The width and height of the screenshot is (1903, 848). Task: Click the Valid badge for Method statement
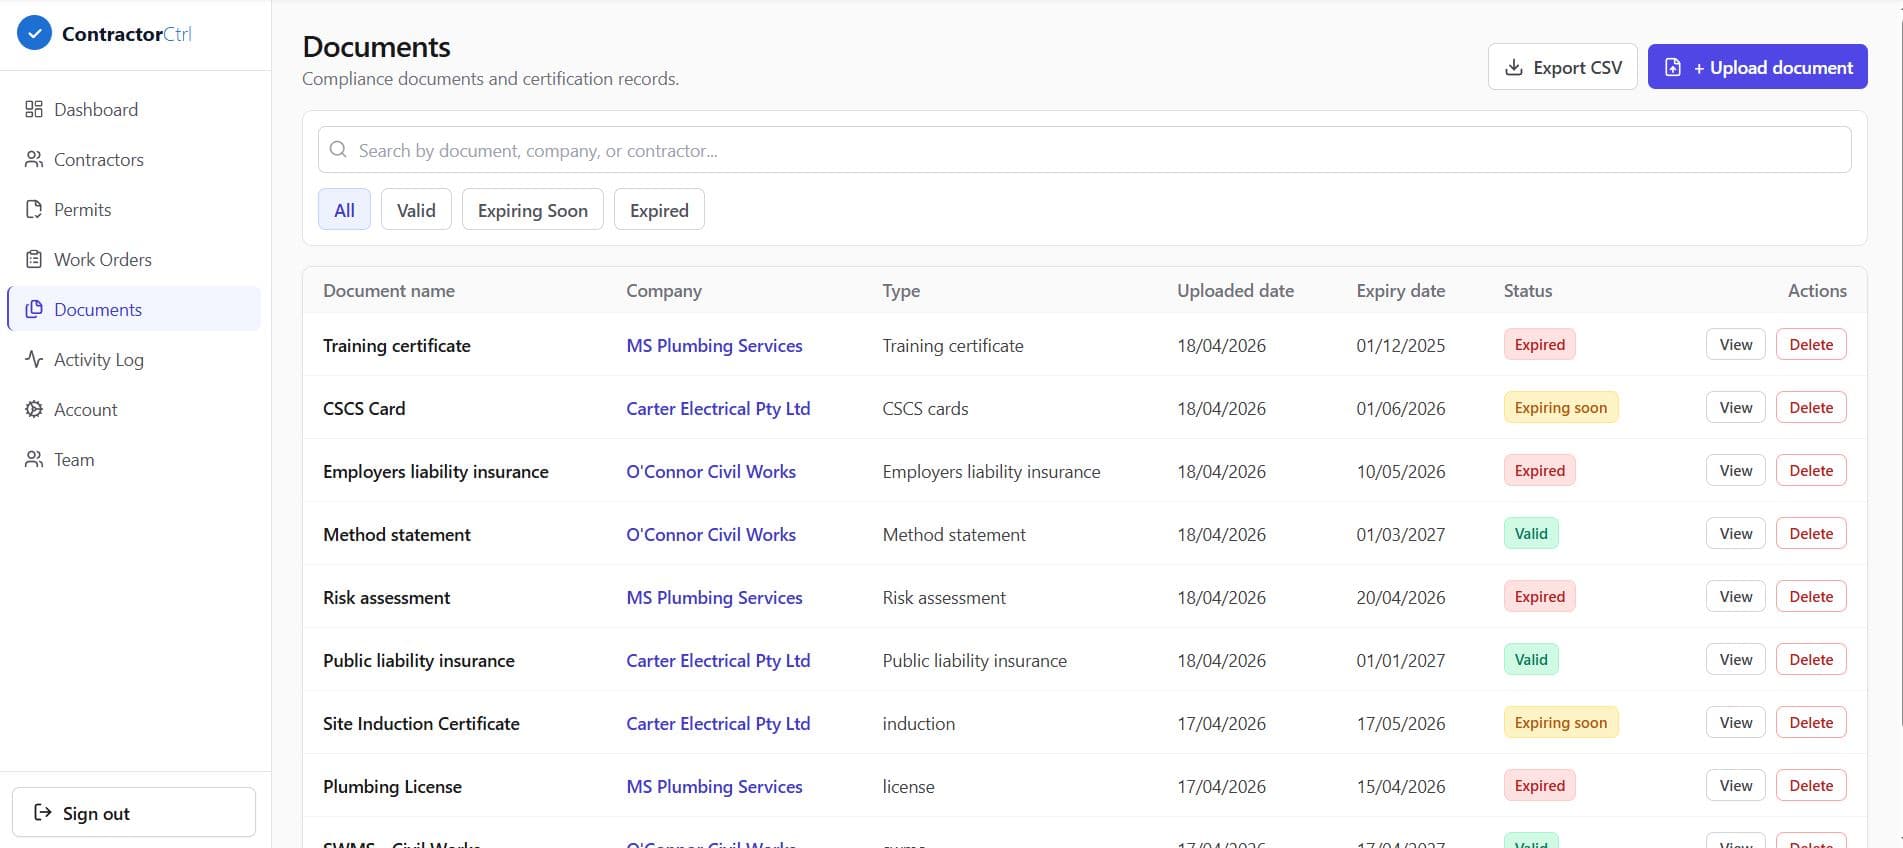pos(1531,533)
